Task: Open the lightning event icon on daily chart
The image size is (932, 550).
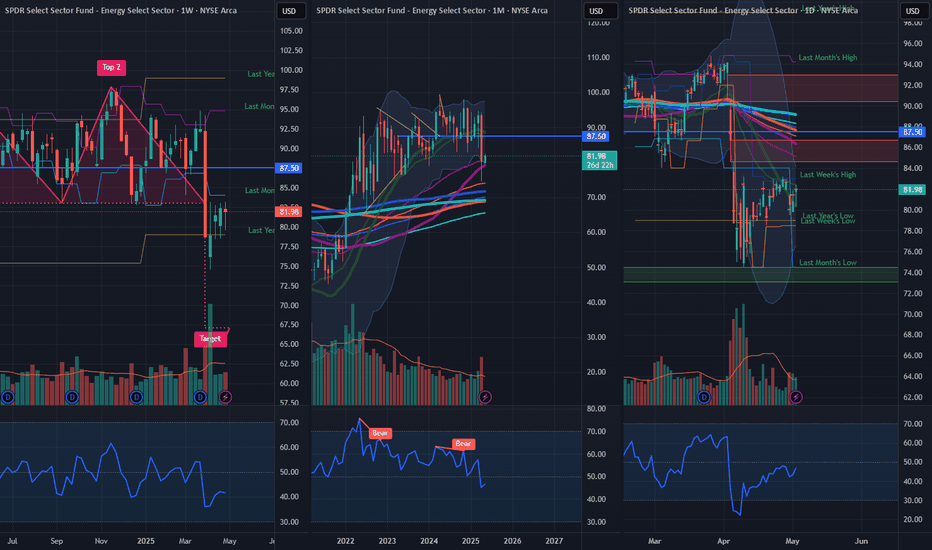Action: 796,397
